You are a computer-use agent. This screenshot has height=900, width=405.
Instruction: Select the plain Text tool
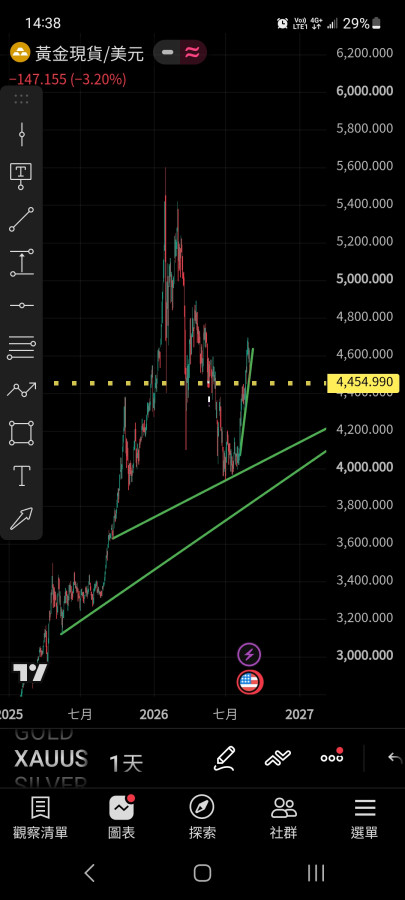point(21,476)
